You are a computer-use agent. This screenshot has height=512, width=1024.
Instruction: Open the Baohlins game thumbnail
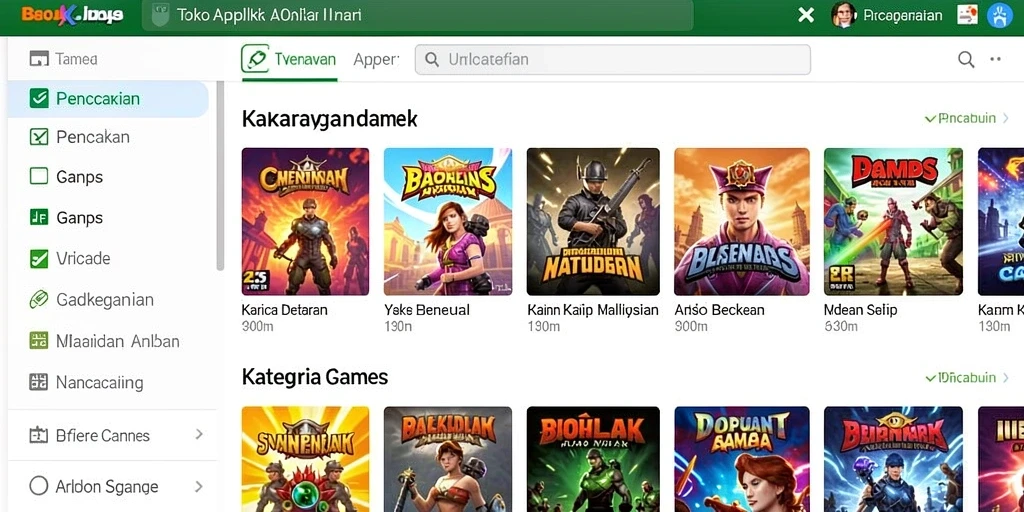click(x=448, y=221)
